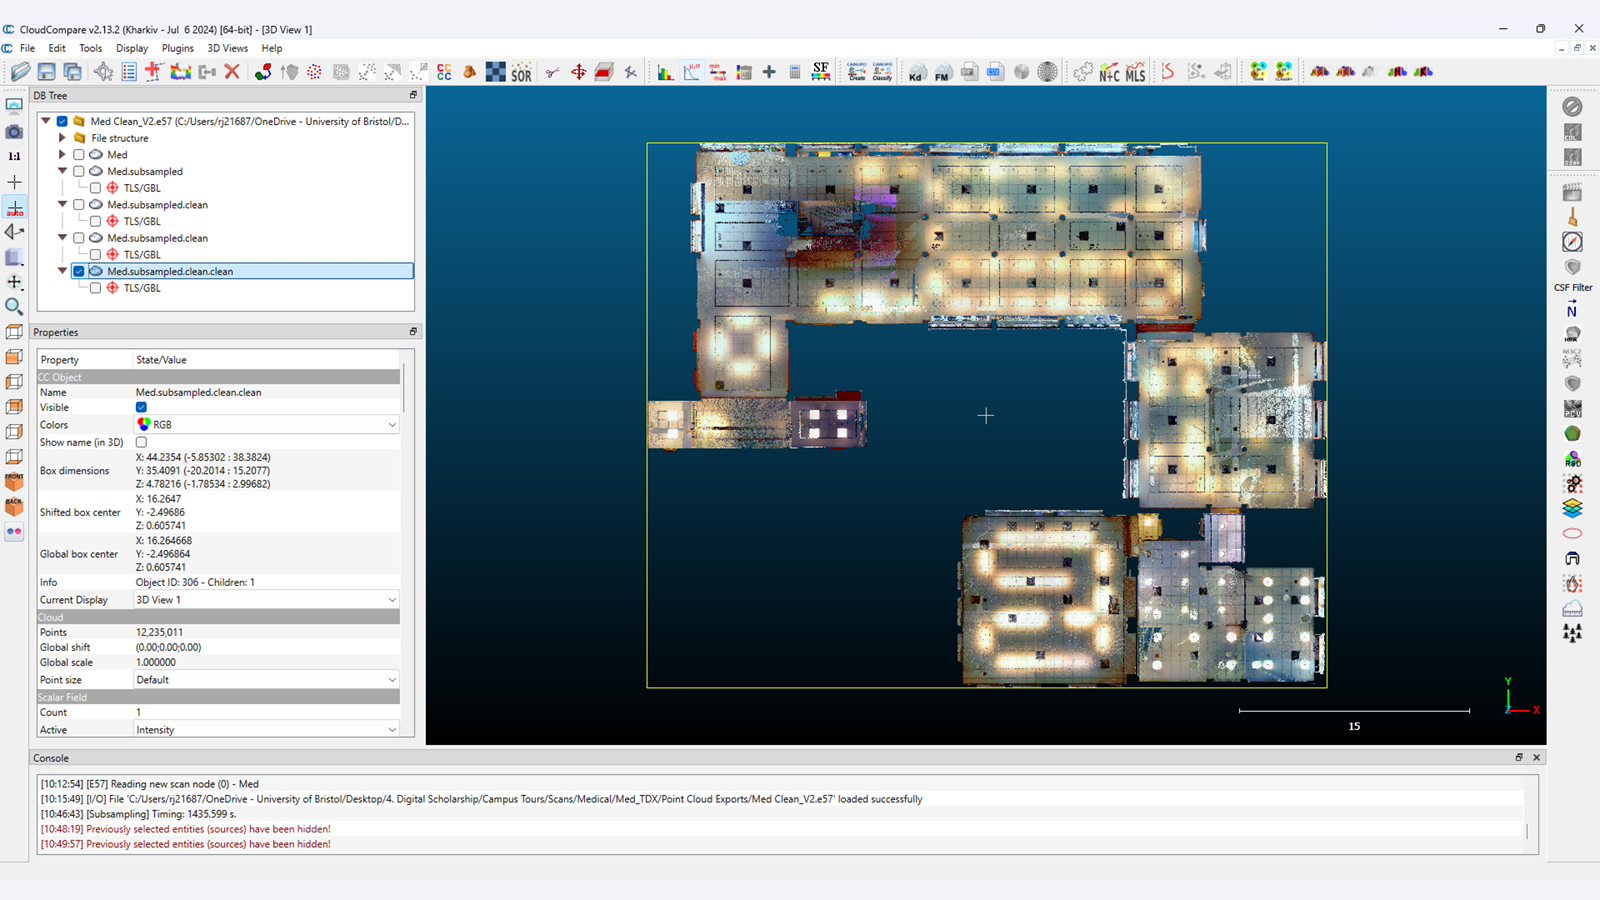Start the Translate/Rotate tool
1600x900 pixels.
click(578, 72)
